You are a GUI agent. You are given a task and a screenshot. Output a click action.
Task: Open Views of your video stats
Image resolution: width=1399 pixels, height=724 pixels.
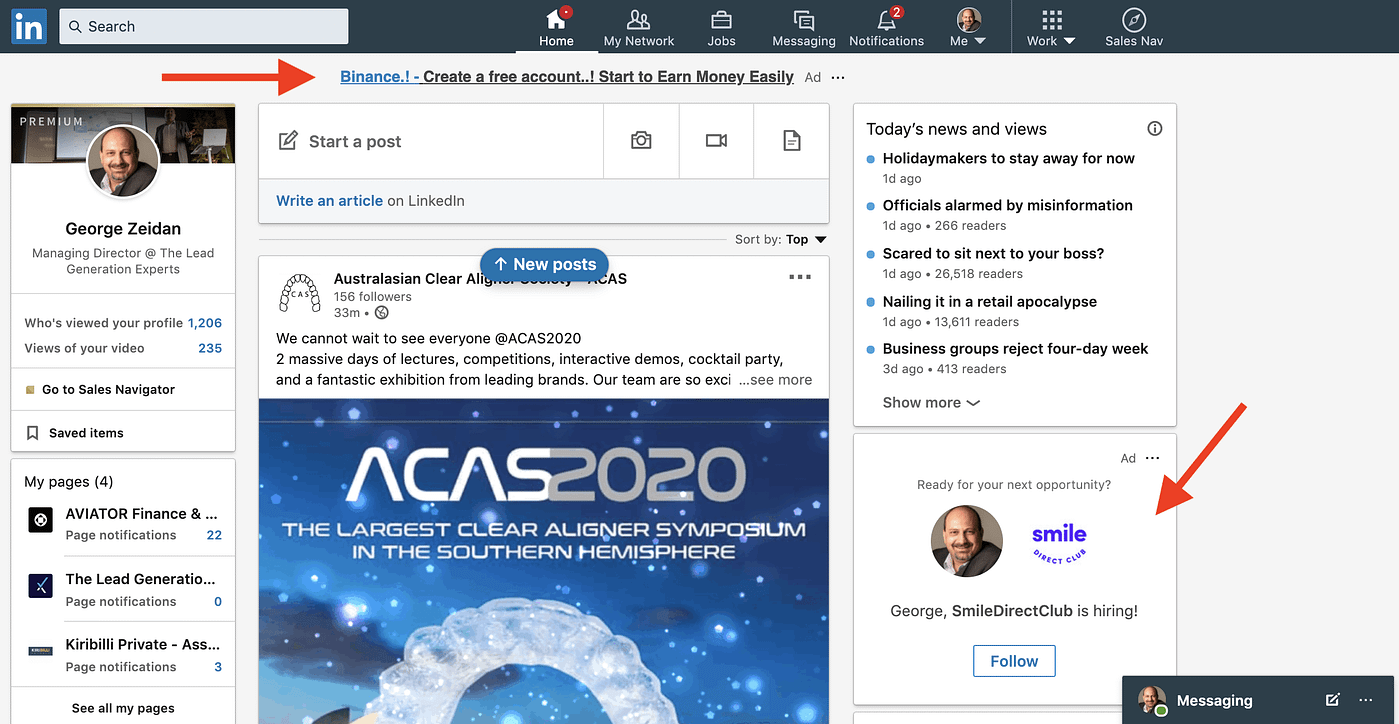coord(123,348)
